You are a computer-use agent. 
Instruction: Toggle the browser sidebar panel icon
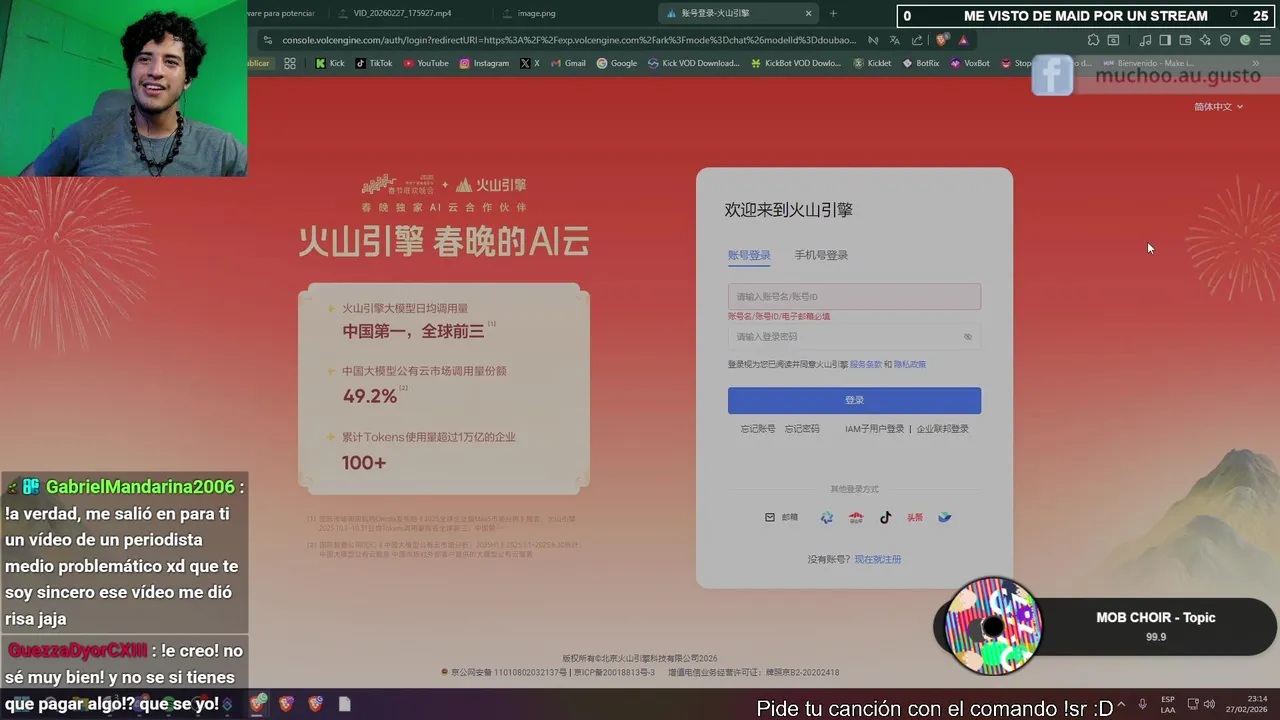[1165, 40]
